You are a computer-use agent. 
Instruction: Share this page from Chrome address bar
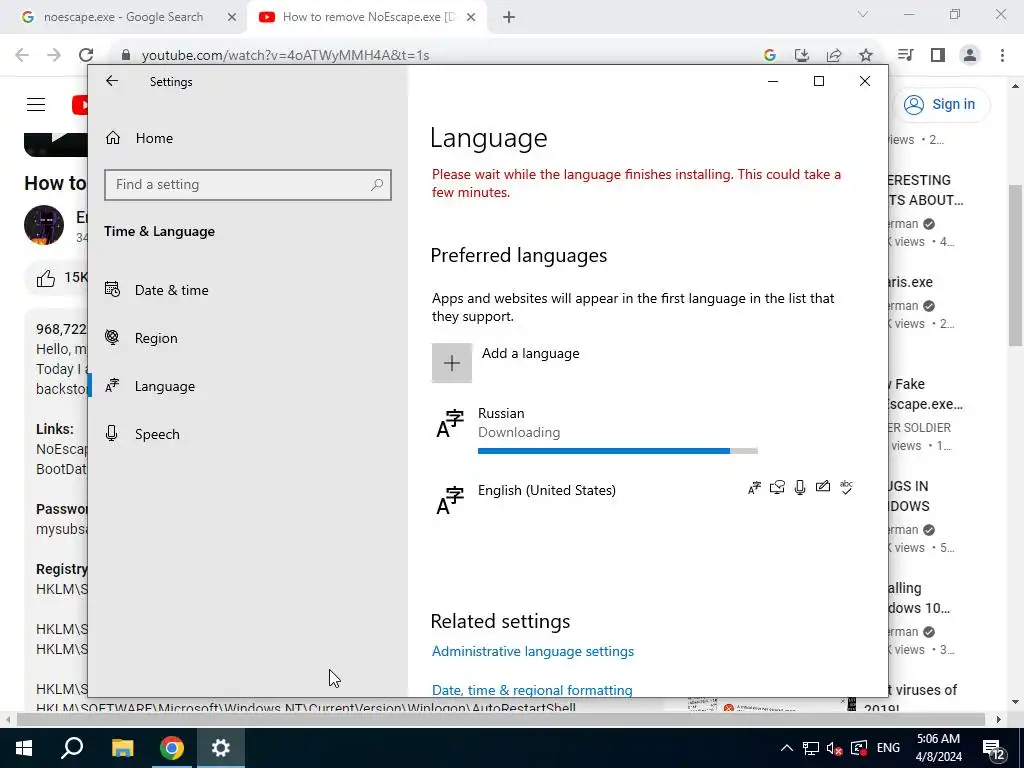coord(834,56)
